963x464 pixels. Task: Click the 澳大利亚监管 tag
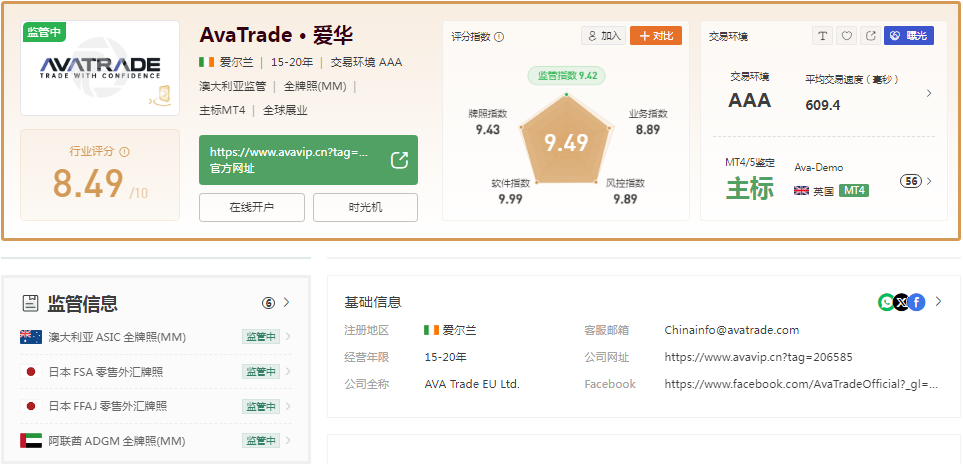[x=233, y=87]
